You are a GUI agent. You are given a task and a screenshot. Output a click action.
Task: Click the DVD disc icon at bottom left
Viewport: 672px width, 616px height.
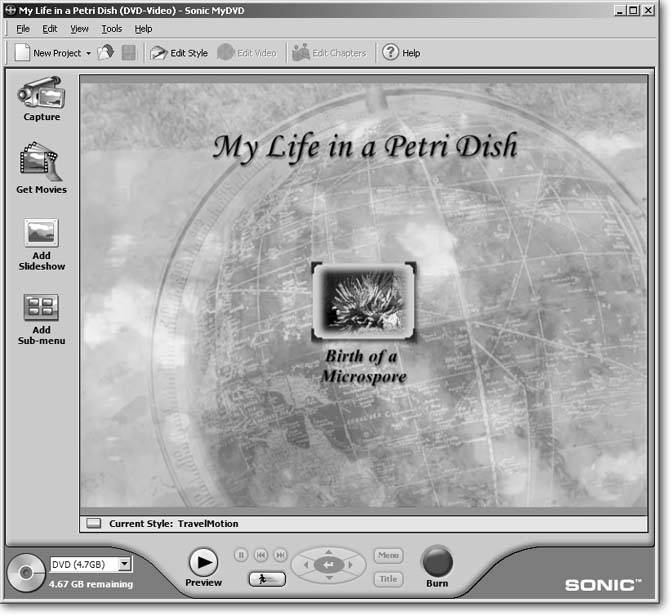click(25, 572)
